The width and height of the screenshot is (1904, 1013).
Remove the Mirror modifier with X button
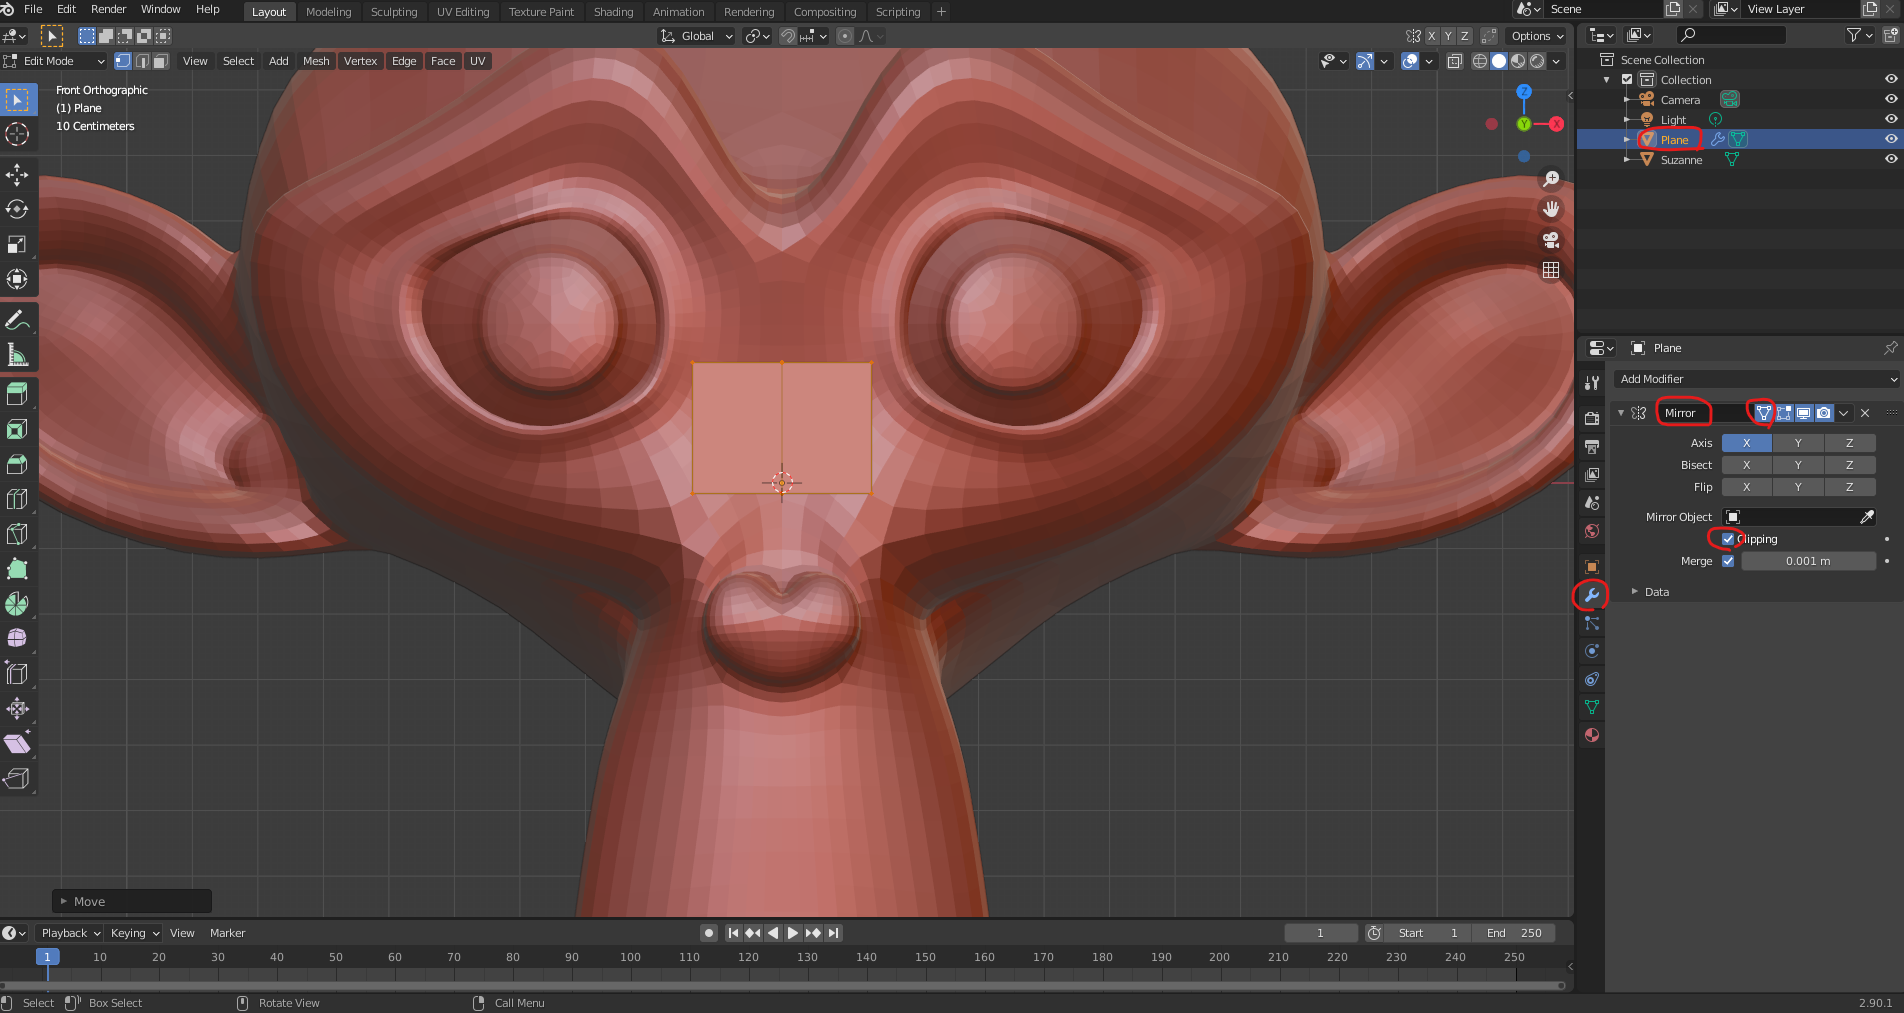pos(1865,413)
